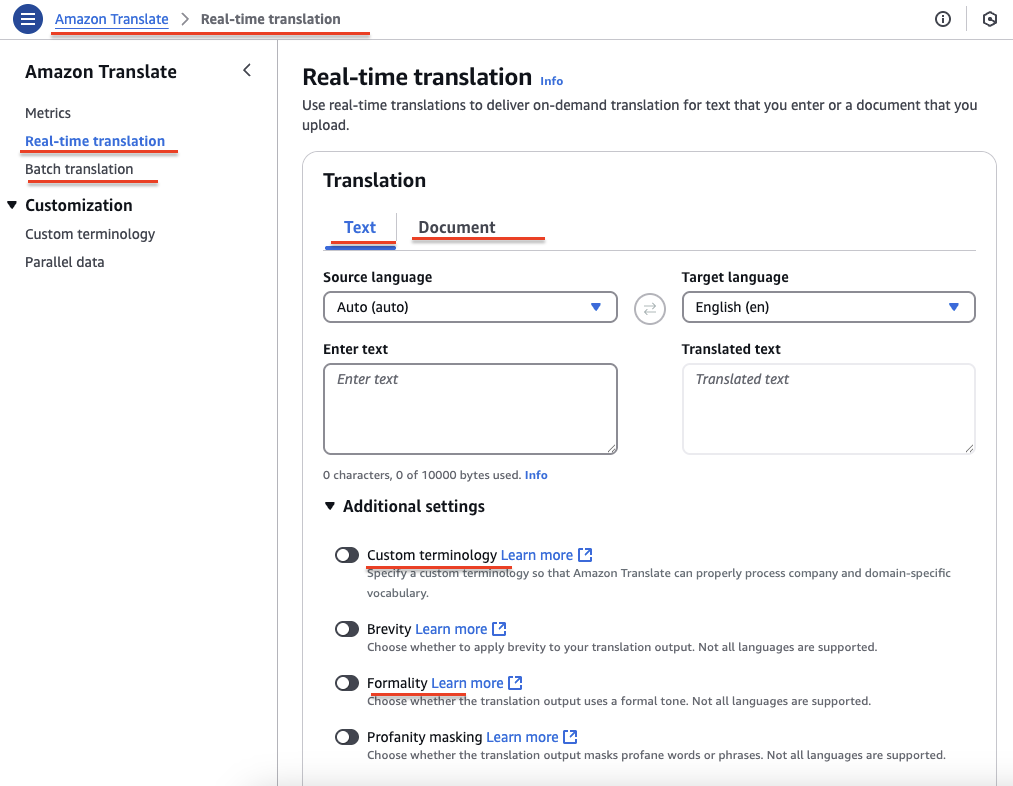Enable the Formality option
This screenshot has width=1013, height=786.
point(347,682)
